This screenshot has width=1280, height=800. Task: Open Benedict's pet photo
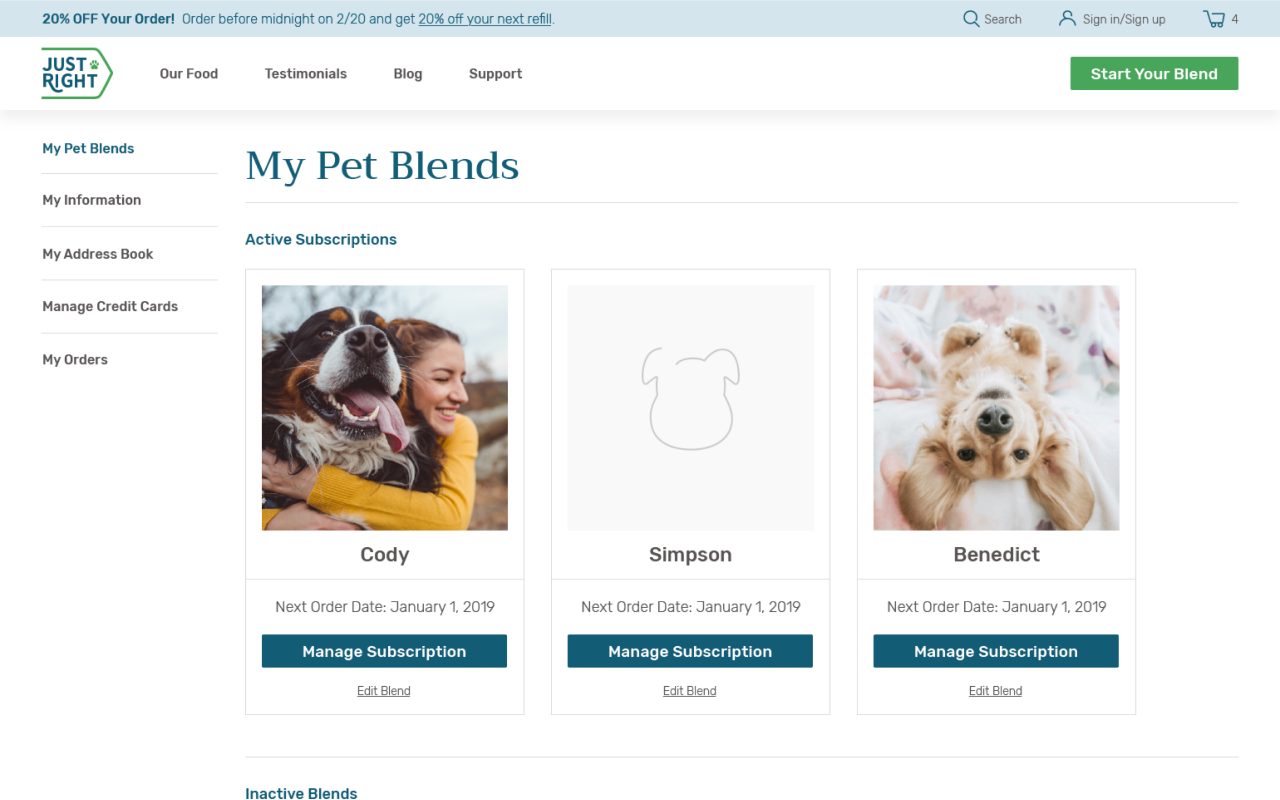point(996,408)
